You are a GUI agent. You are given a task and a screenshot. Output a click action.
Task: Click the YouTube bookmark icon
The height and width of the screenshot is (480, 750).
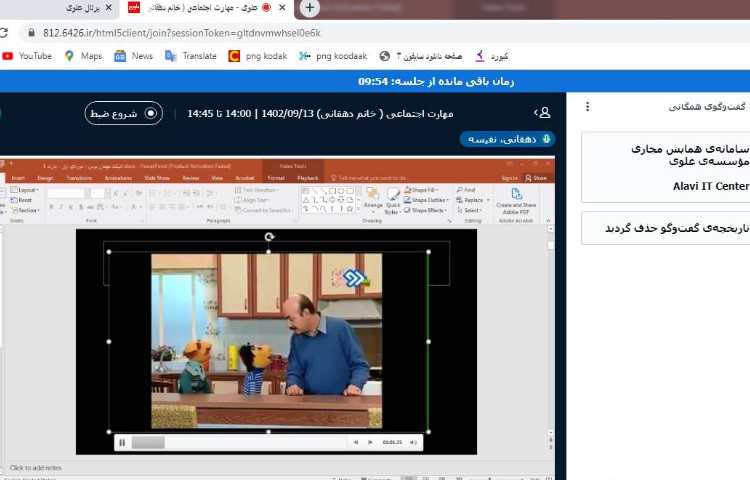click(8, 56)
